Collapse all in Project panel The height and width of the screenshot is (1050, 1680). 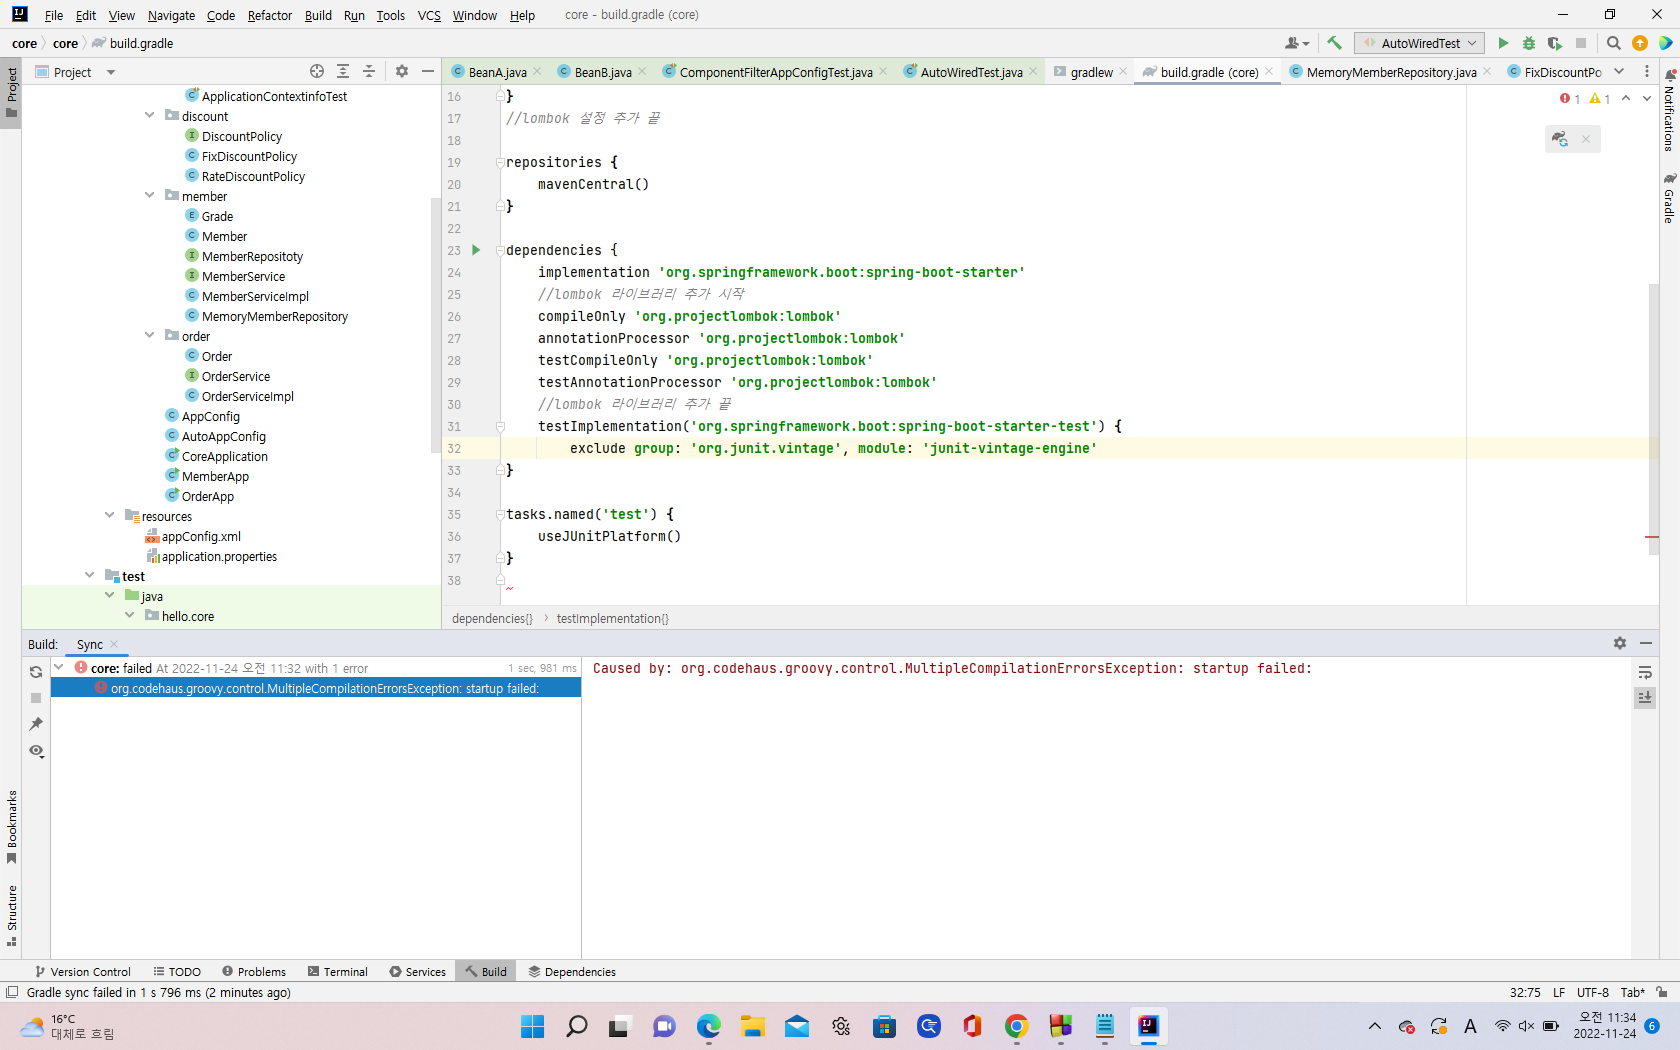coord(369,71)
